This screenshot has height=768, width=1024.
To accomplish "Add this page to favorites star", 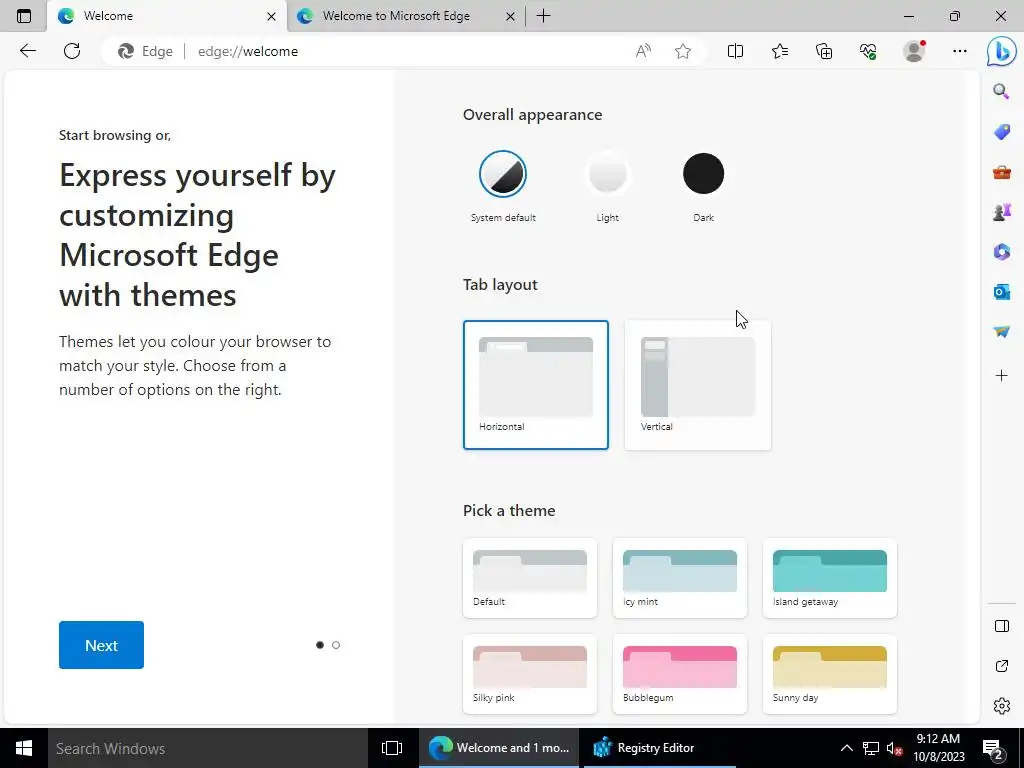I will tap(683, 51).
